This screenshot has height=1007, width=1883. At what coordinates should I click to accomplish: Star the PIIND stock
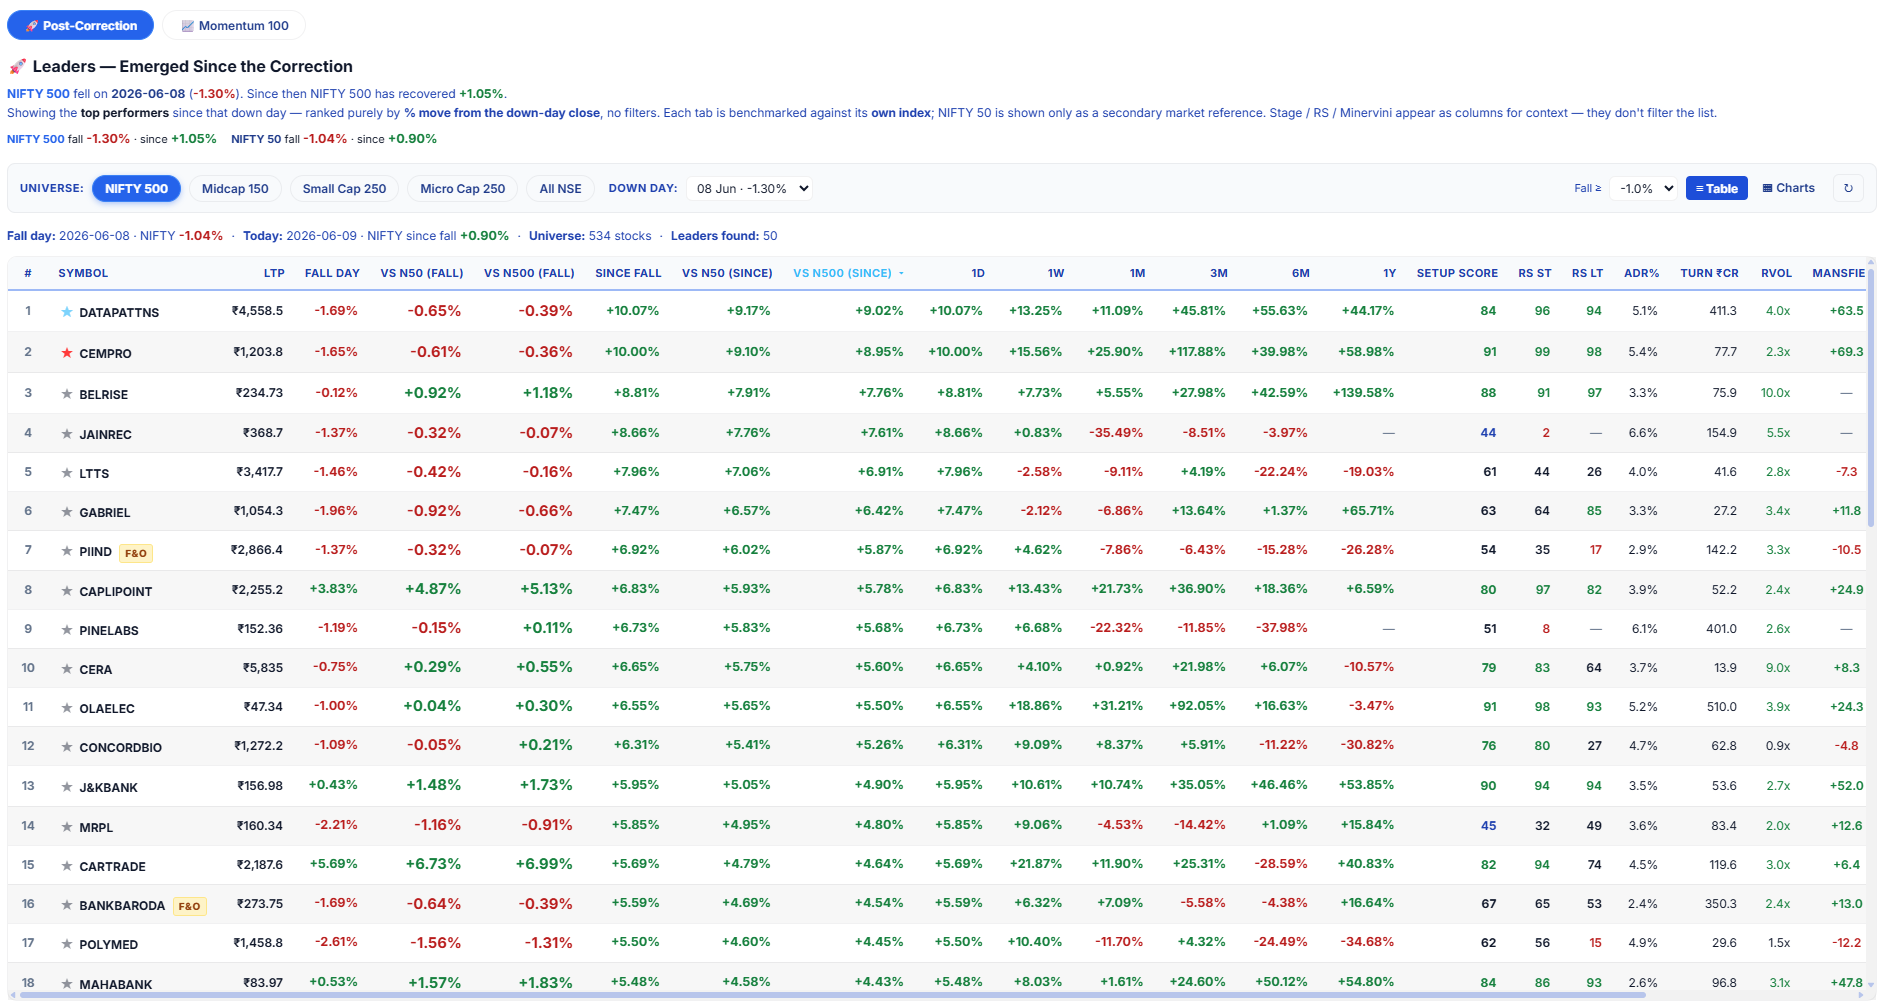pyautogui.click(x=67, y=551)
